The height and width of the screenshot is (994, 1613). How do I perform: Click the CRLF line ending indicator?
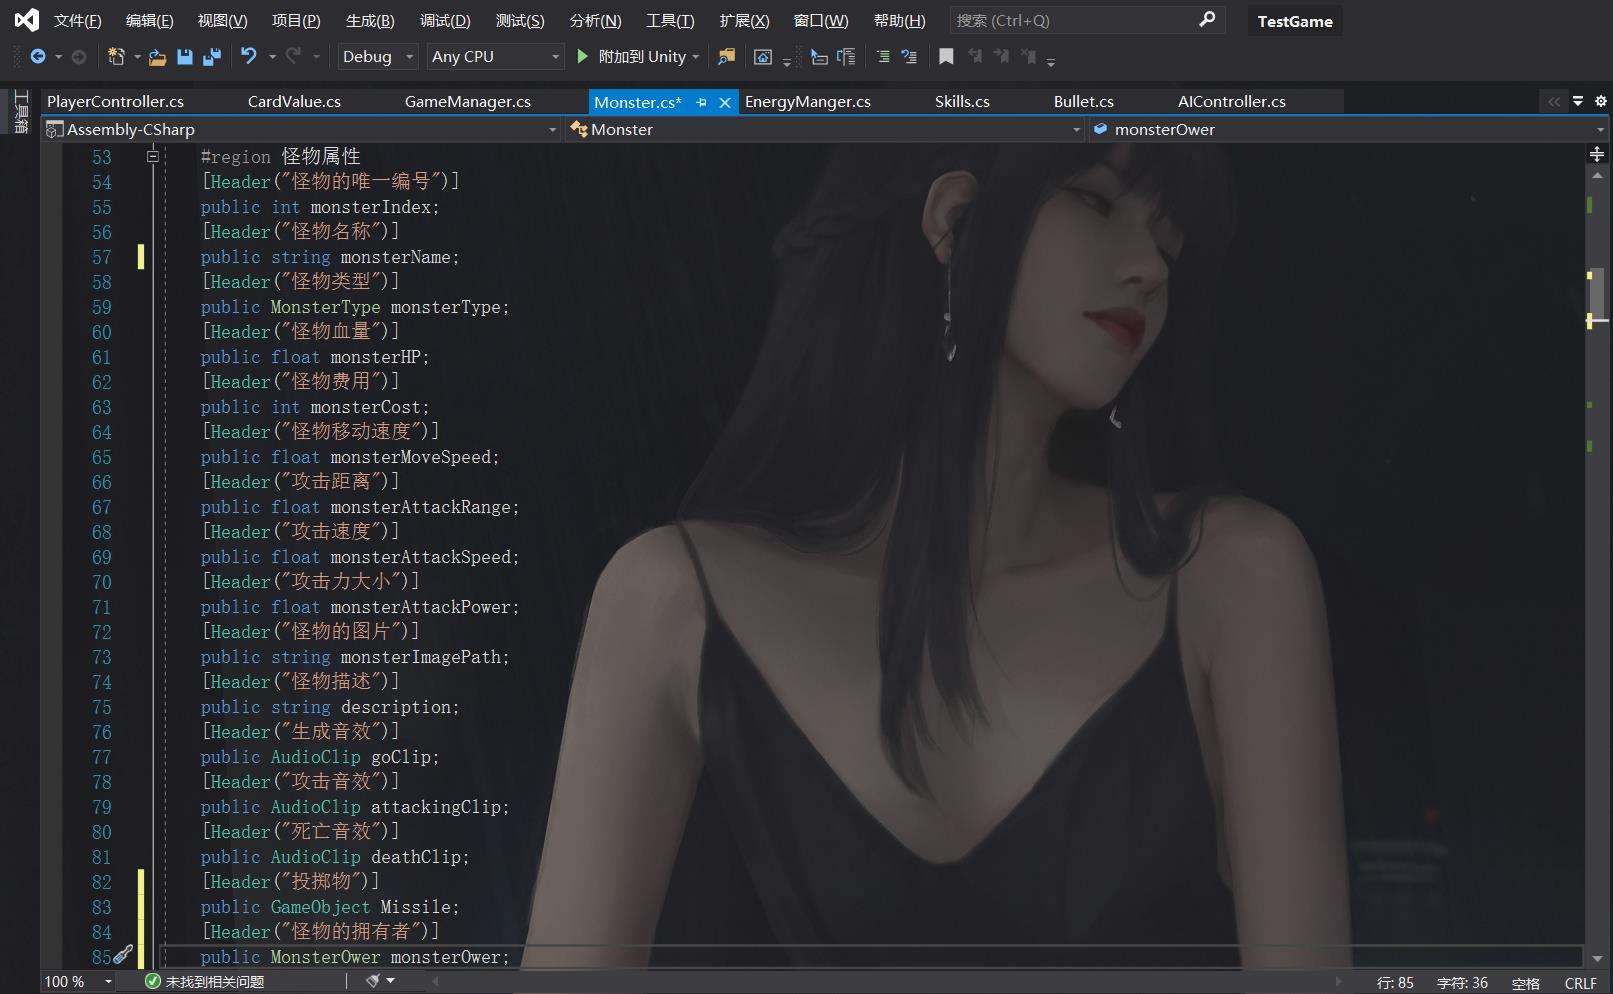coord(1580,983)
